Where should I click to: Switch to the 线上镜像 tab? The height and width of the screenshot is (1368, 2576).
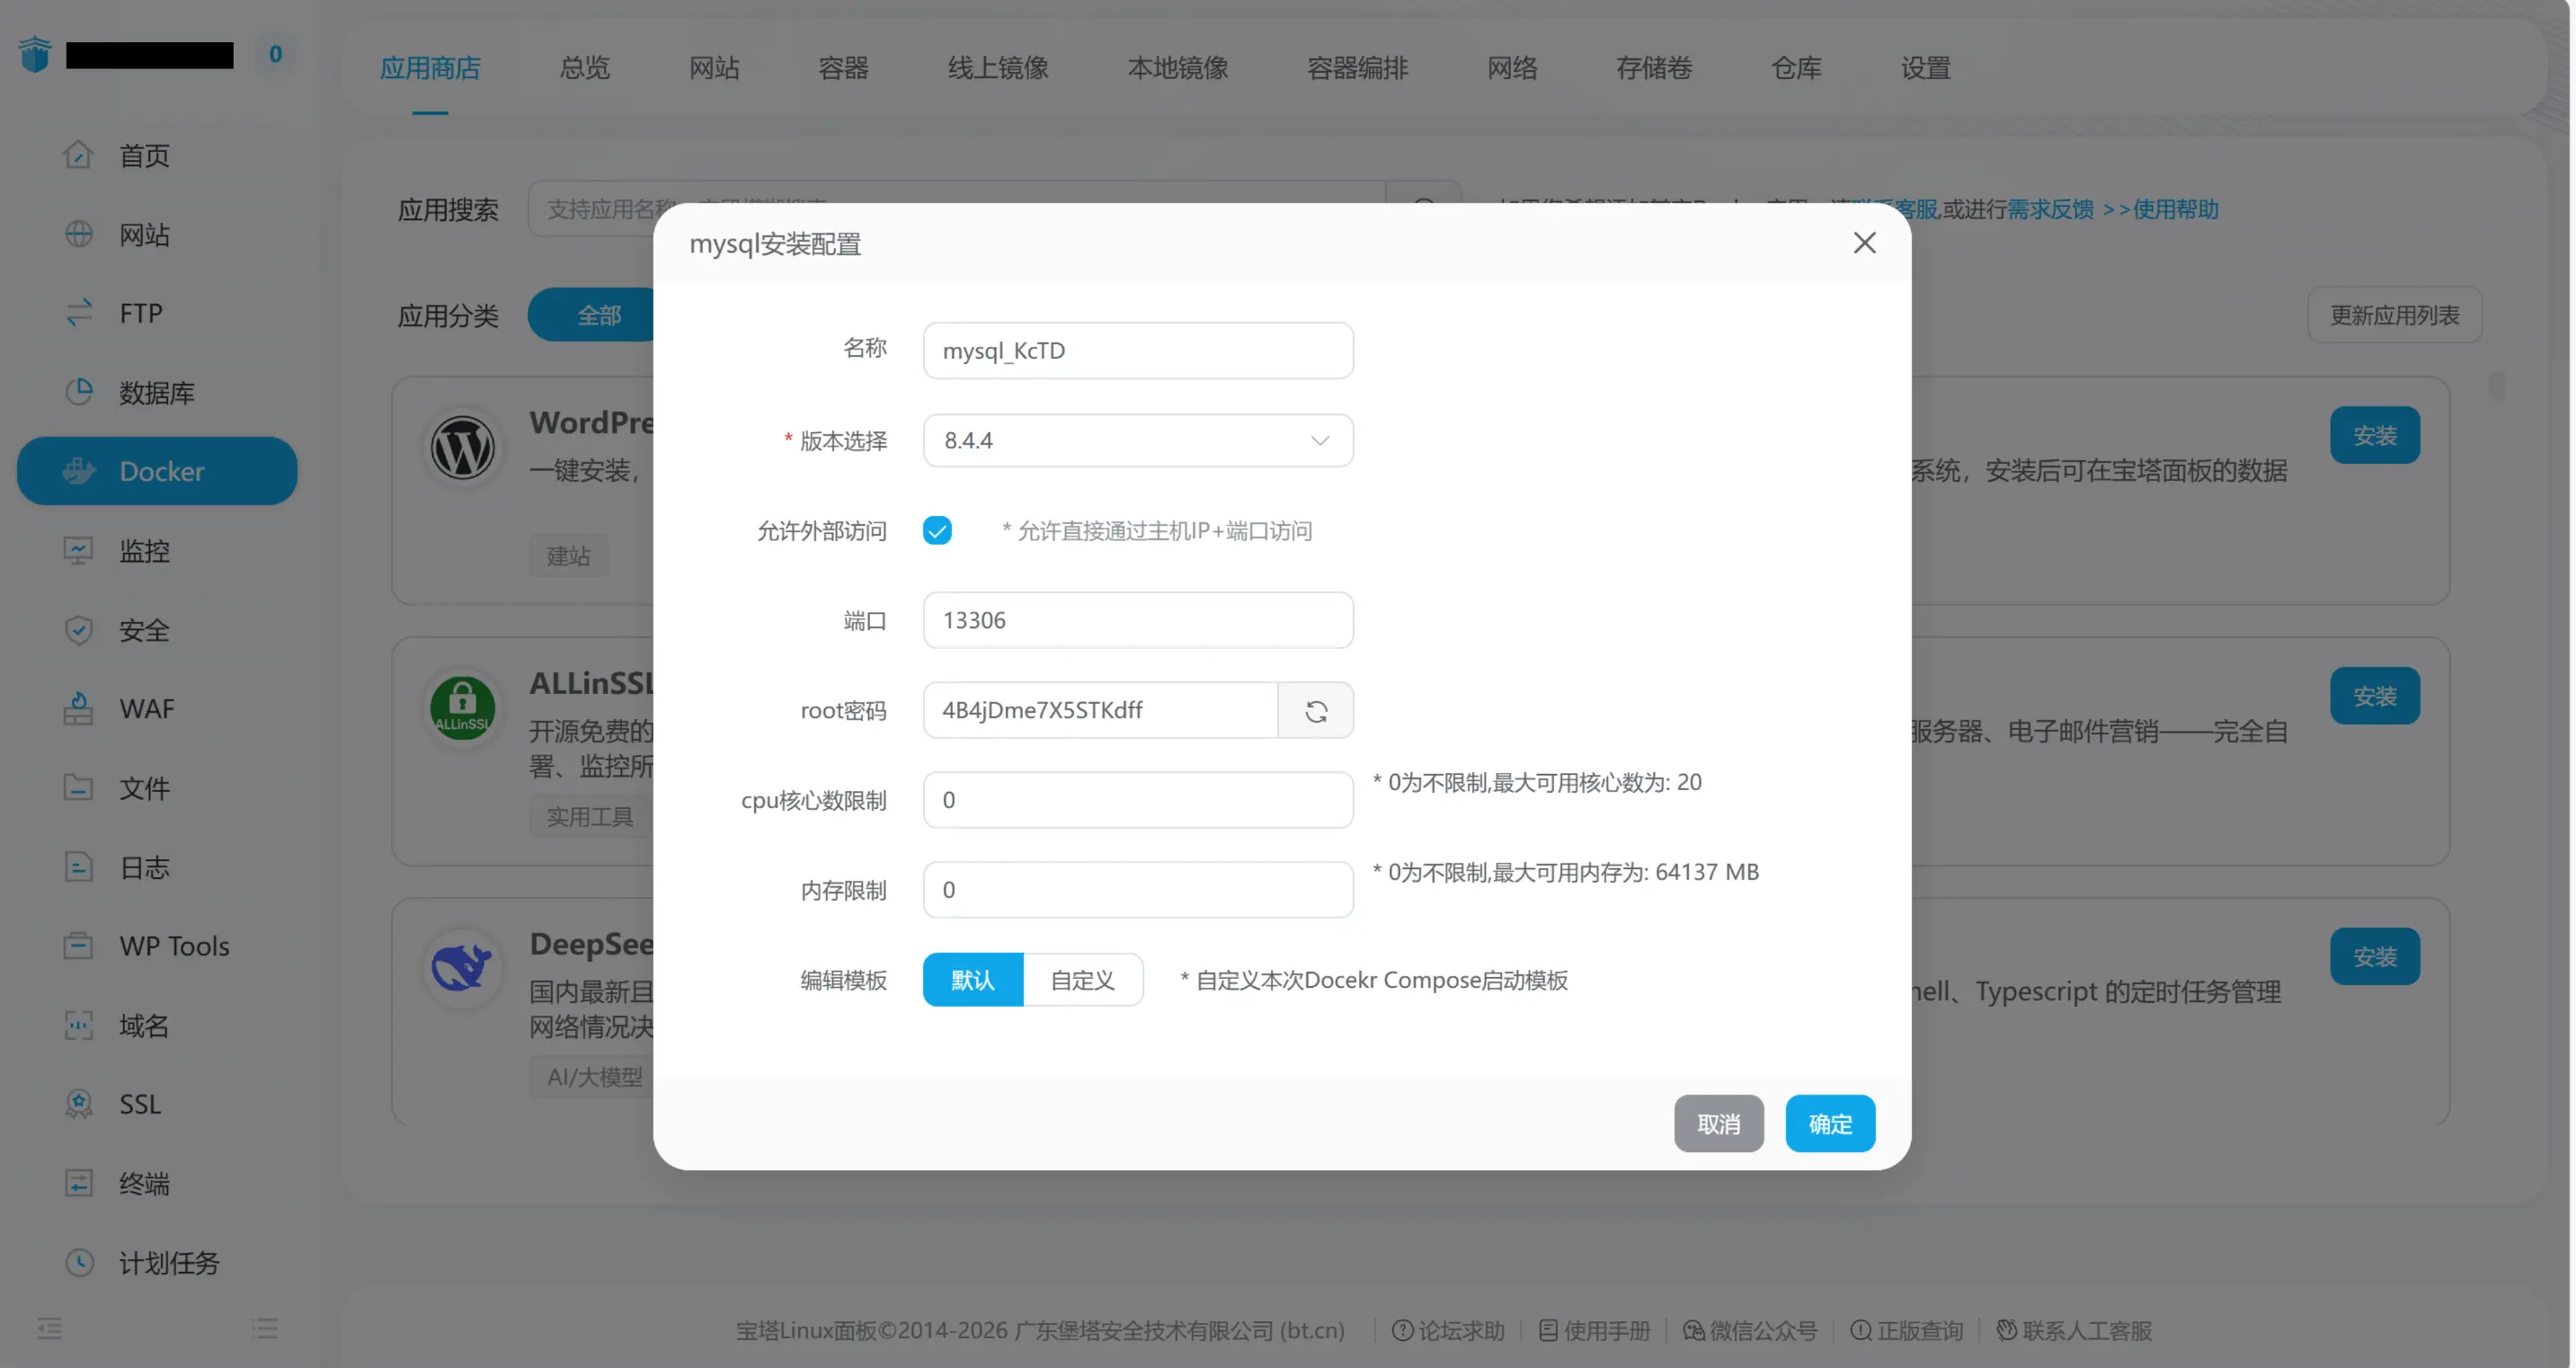pos(998,68)
